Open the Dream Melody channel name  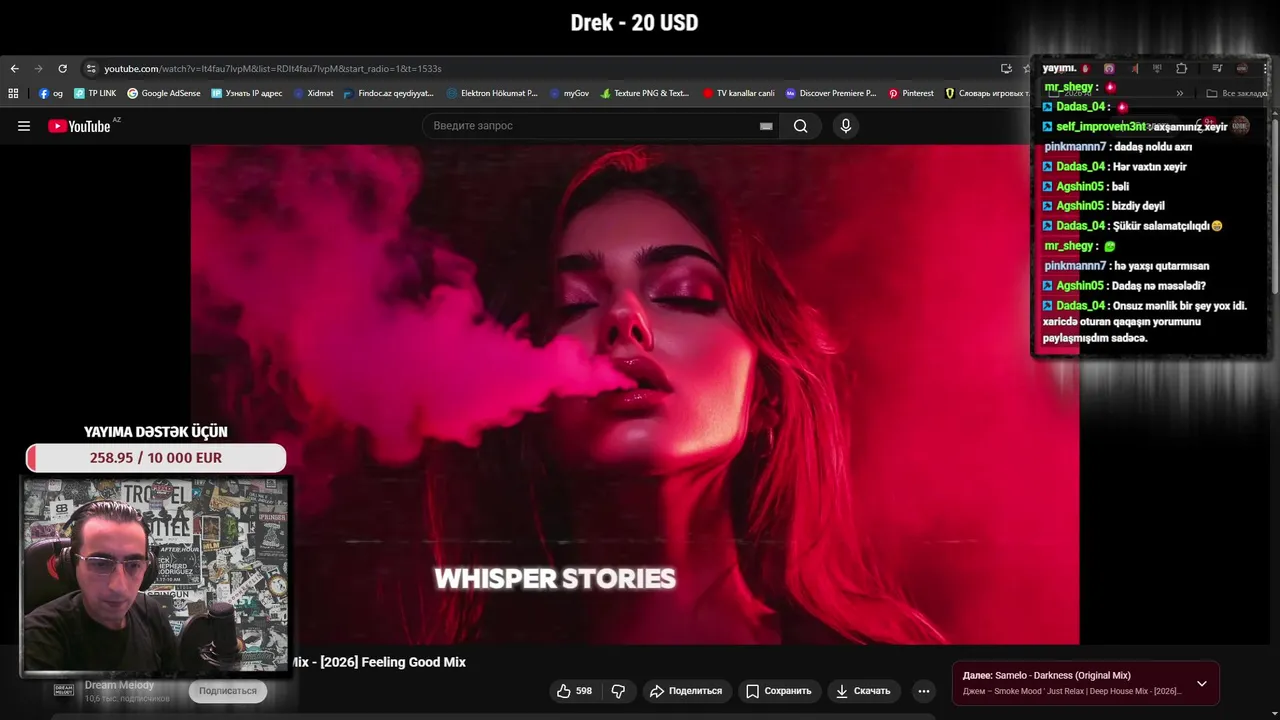pos(120,685)
